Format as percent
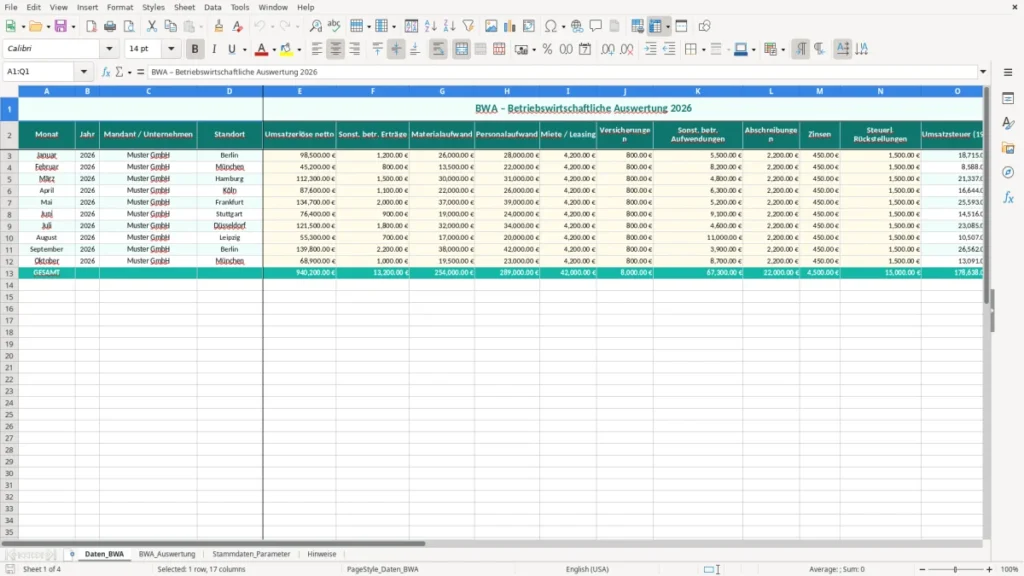This screenshot has width=1024, height=576. point(547,49)
